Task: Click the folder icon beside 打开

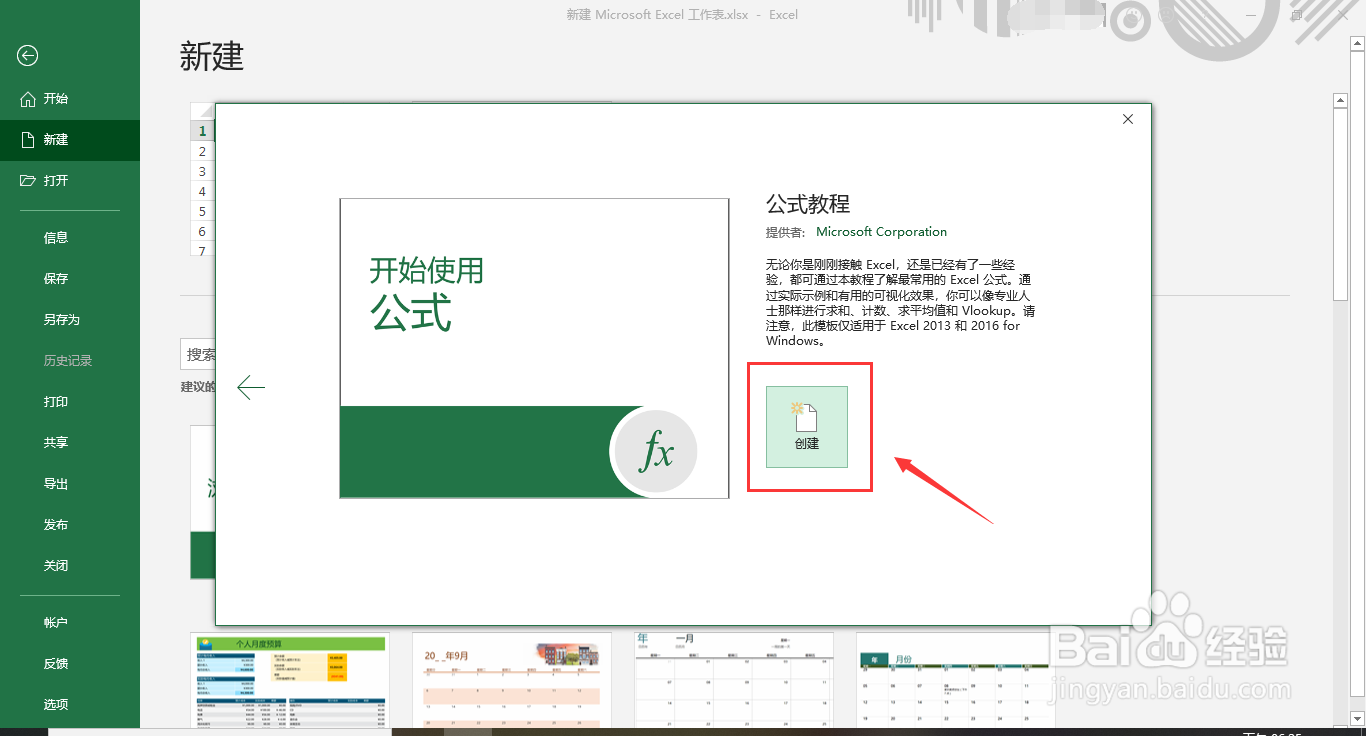Action: (x=28, y=181)
